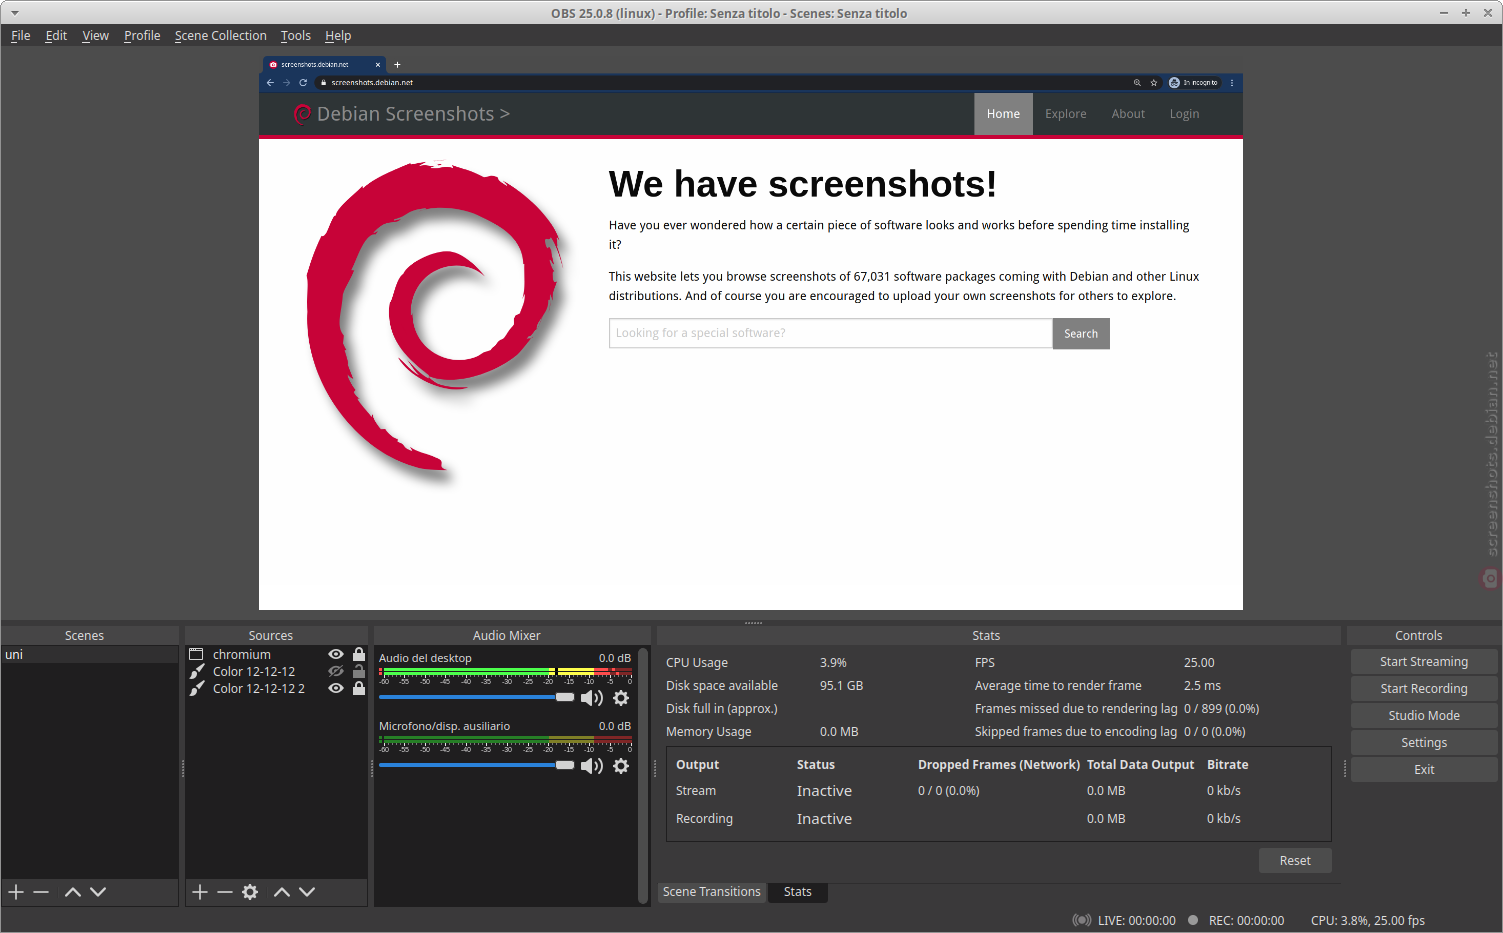Toggle lock for Color 12-12-12 2 source

[x=359, y=688]
